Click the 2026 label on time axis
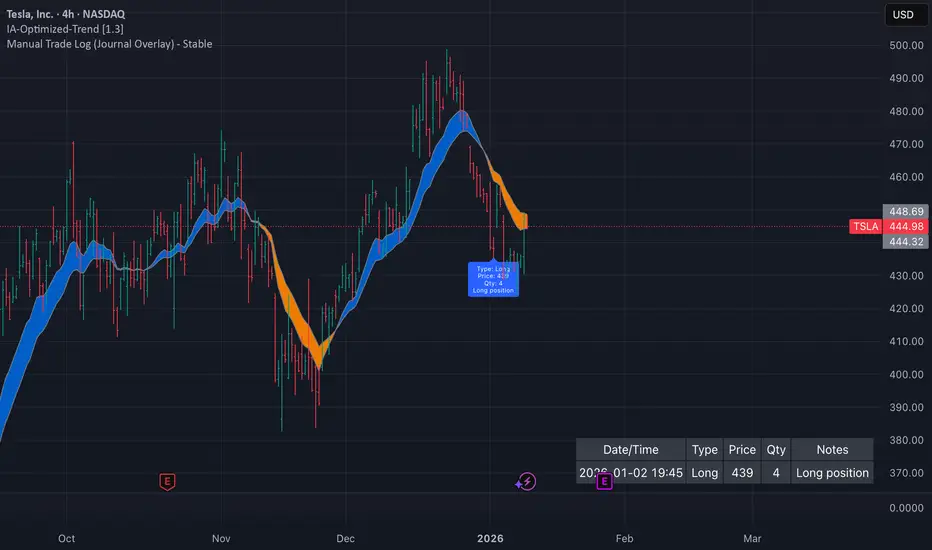932x550 pixels. pyautogui.click(x=490, y=538)
